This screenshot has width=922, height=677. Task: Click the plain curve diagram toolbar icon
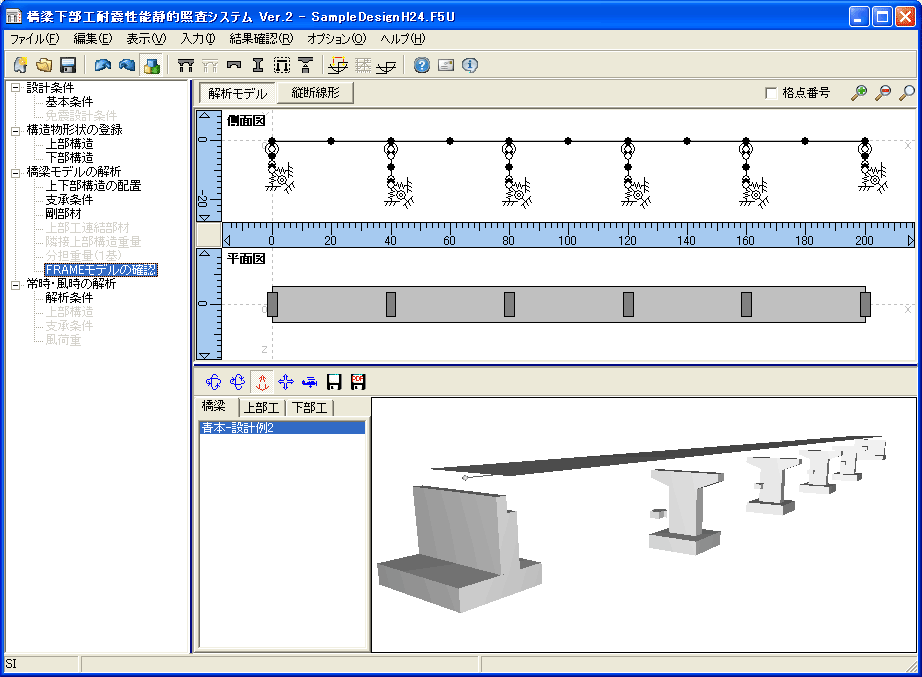(x=386, y=65)
